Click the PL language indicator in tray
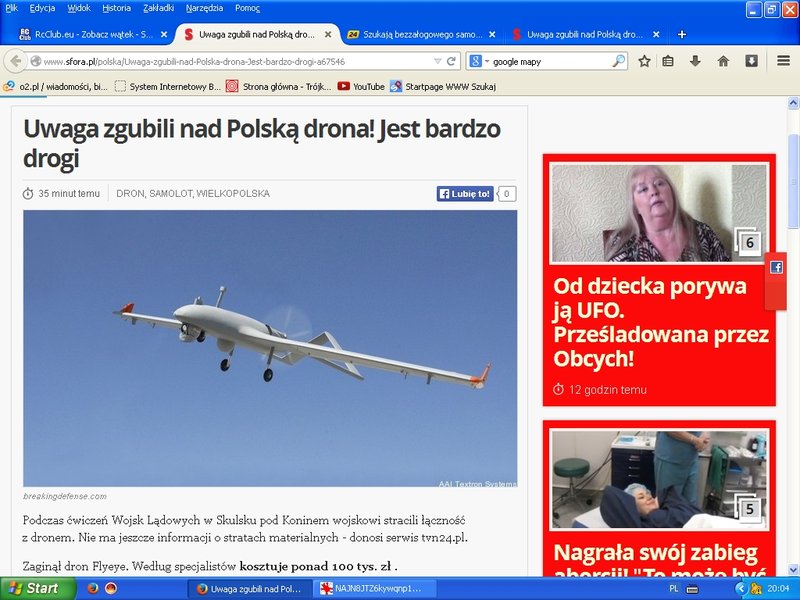Image resolution: width=800 pixels, height=600 pixels. (x=673, y=589)
